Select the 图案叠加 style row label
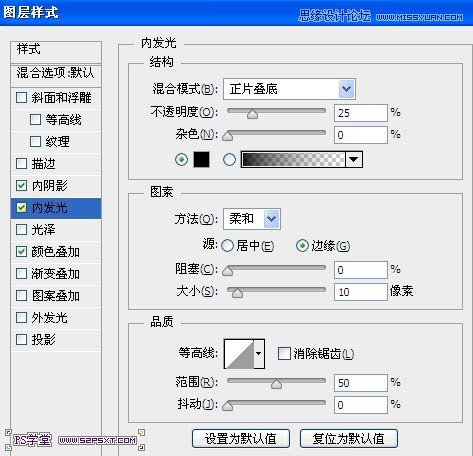This screenshot has width=473, height=456. pos(56,296)
